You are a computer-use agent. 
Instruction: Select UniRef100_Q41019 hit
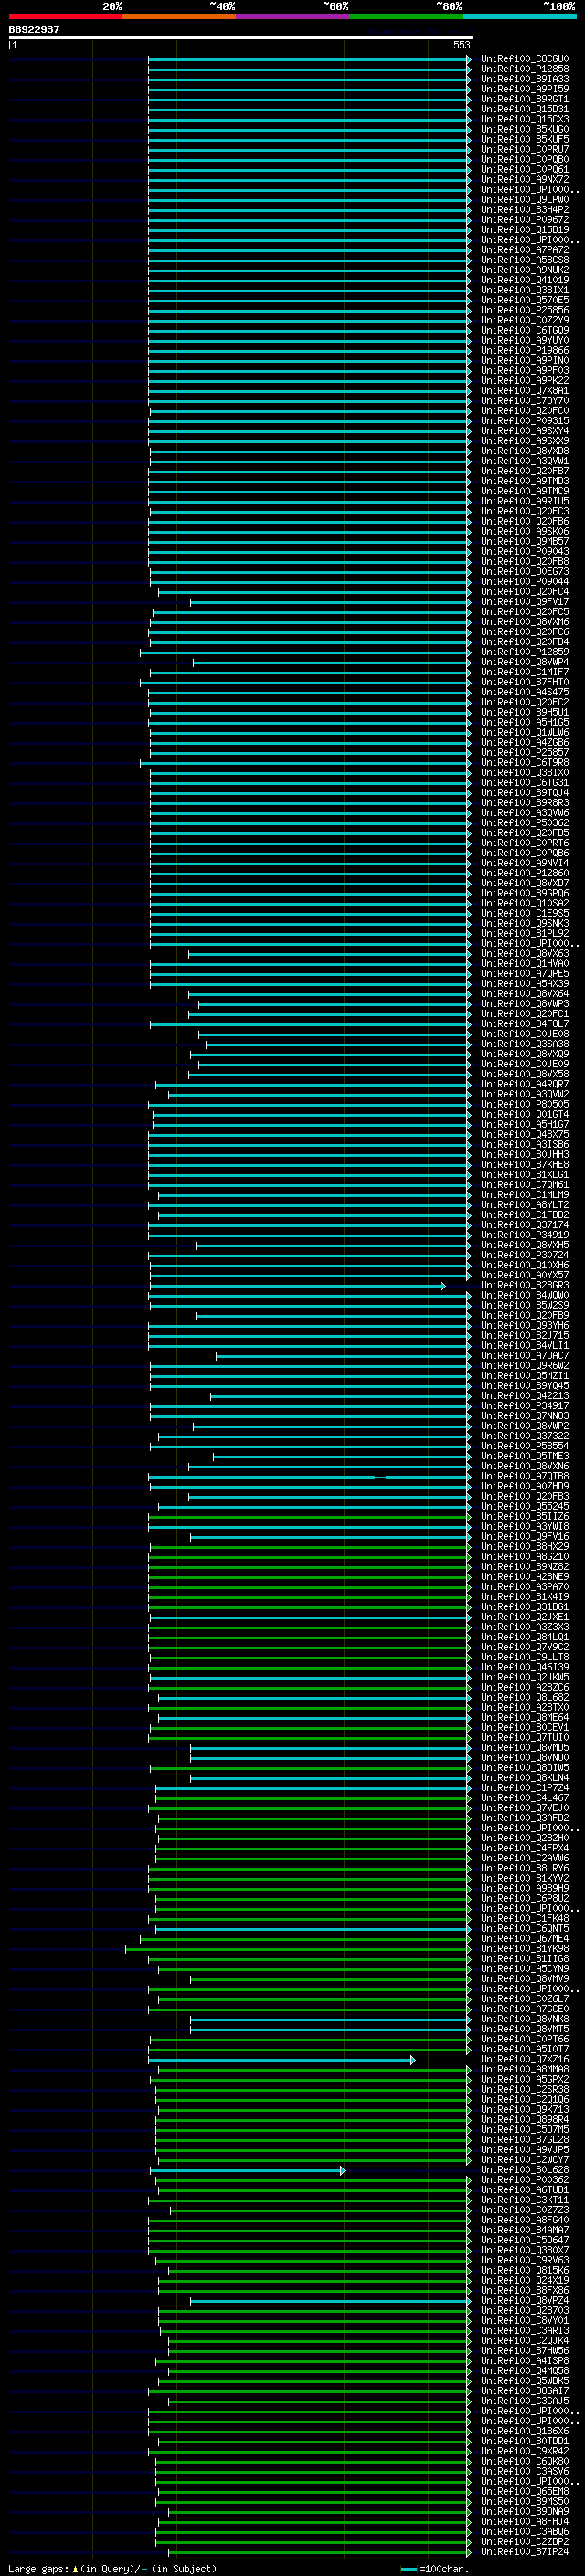[x=524, y=280]
